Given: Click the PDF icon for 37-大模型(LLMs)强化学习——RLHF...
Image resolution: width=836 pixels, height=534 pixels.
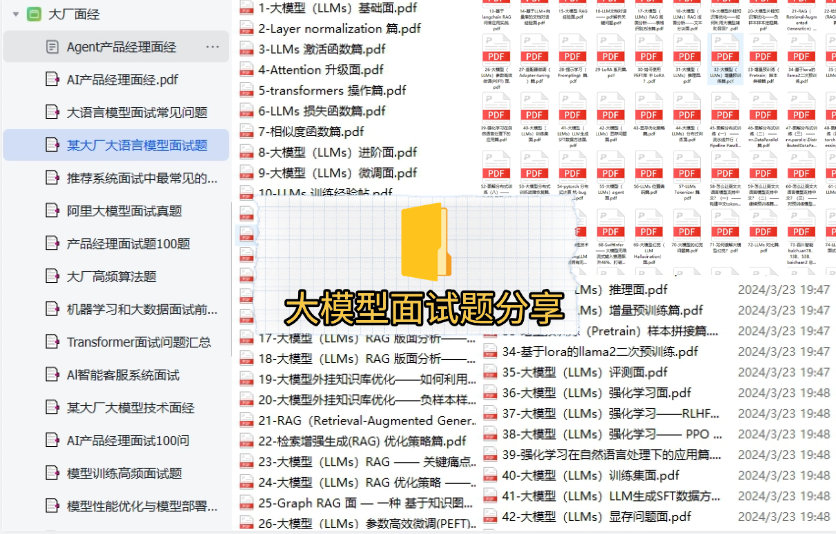Looking at the screenshot, I should [x=491, y=414].
